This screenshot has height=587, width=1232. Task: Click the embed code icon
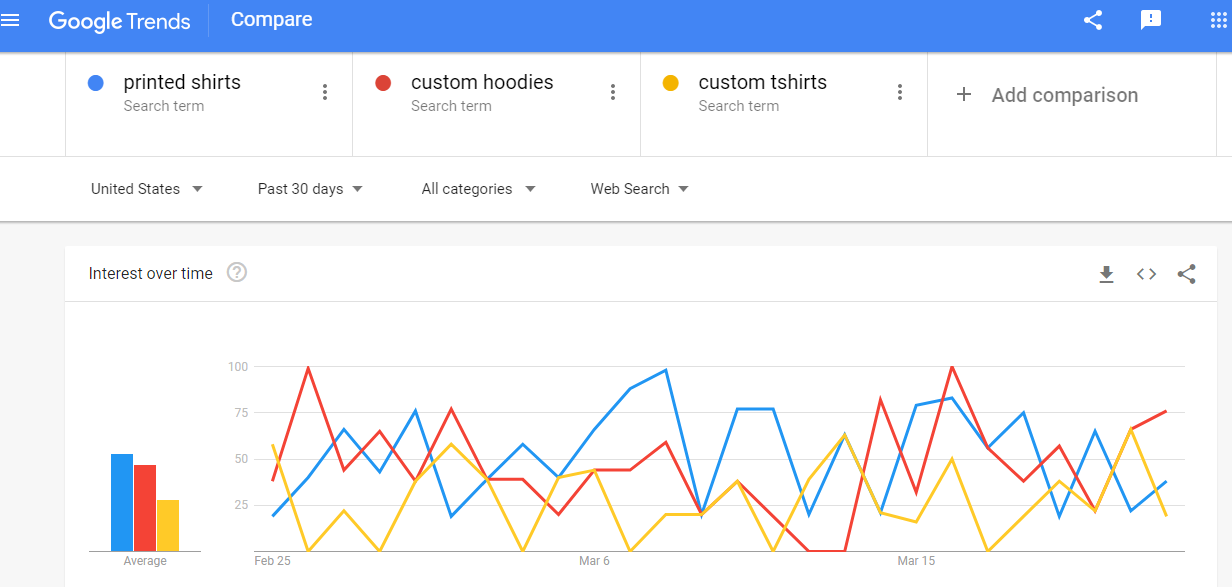1146,274
